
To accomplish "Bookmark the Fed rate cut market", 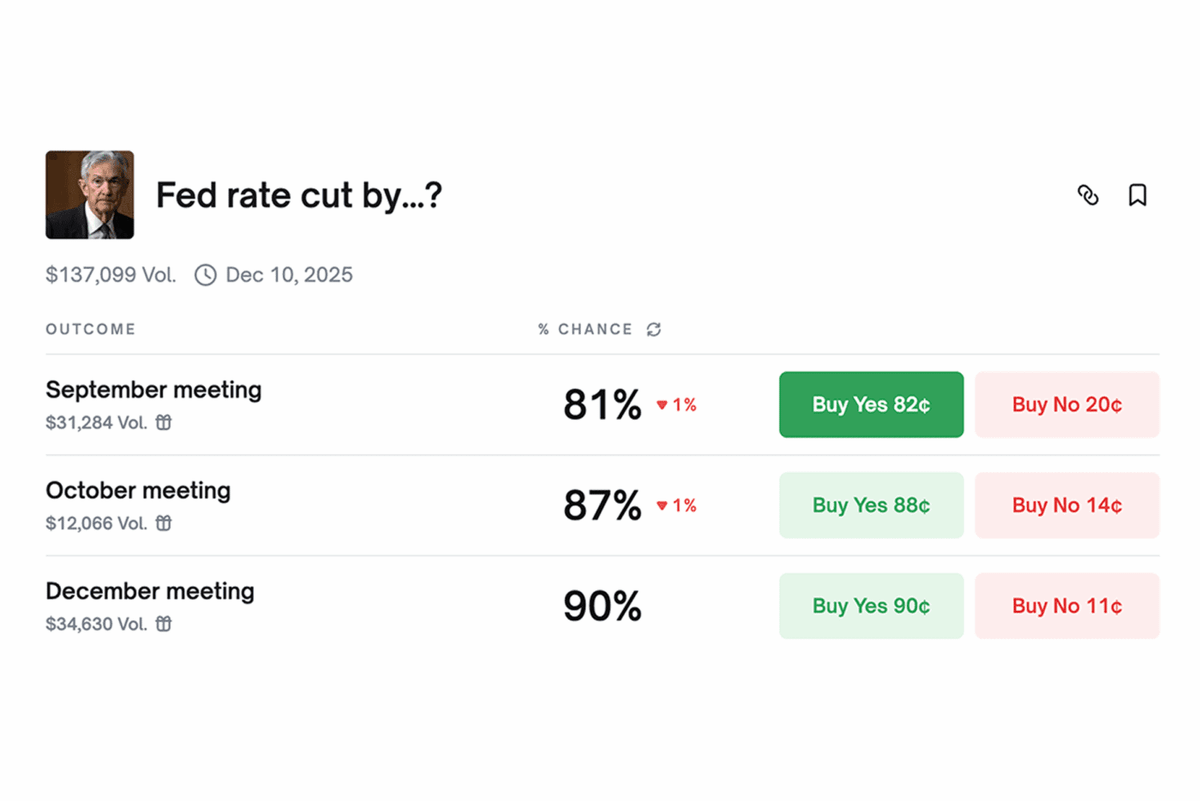I will pos(1137,195).
